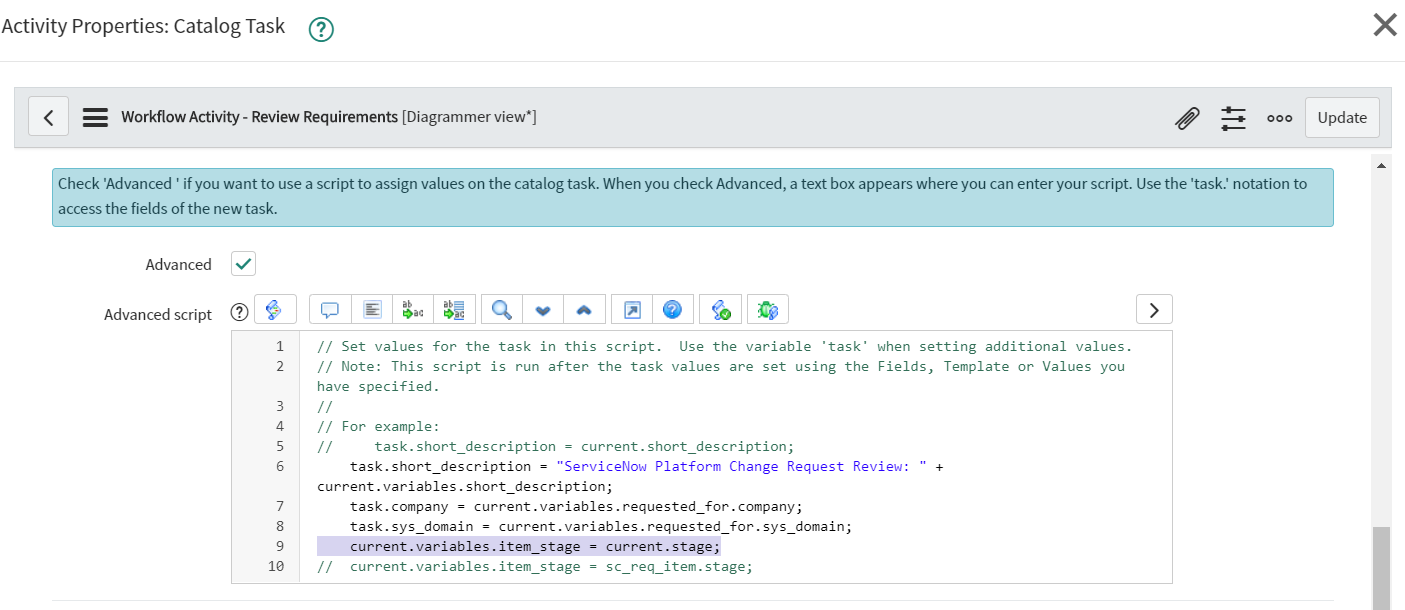The image size is (1405, 610).
Task: Click the paperclip attachments icon
Action: 1187,118
